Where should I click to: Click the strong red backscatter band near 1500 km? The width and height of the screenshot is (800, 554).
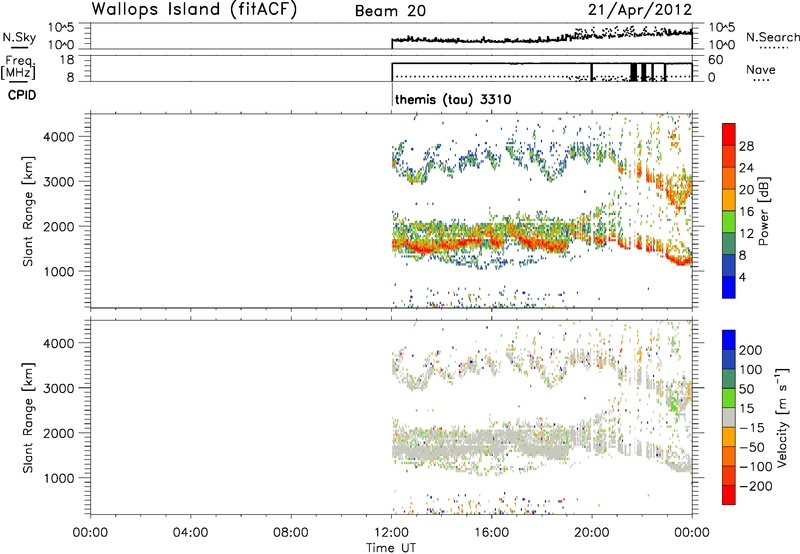[480, 243]
